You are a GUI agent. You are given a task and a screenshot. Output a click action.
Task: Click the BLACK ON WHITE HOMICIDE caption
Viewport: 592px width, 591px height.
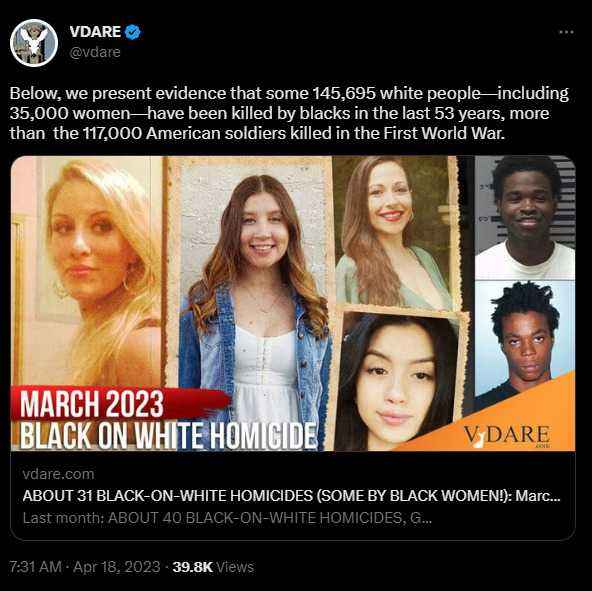(168, 435)
